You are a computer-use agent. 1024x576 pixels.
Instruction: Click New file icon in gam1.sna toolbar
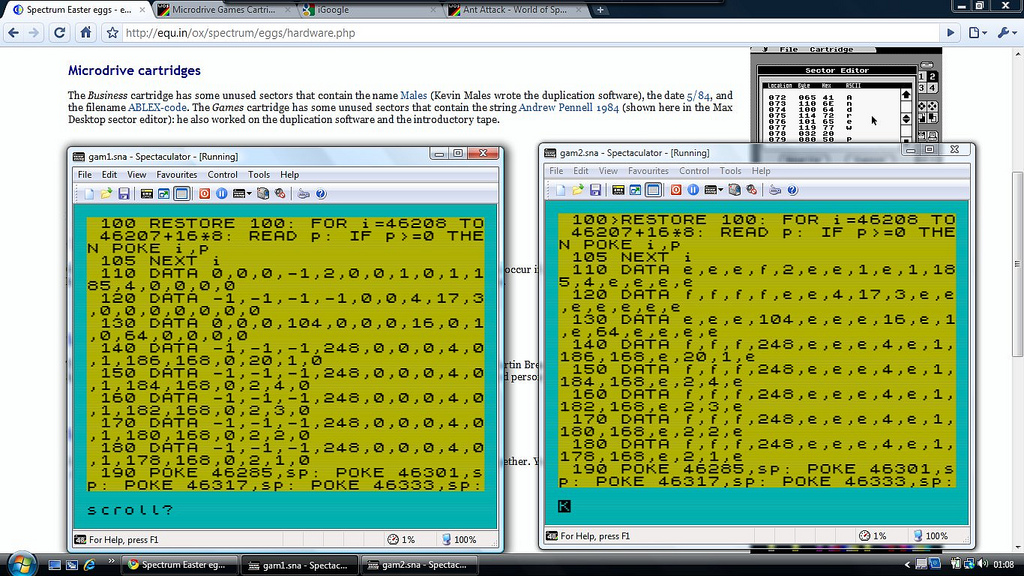tap(89, 194)
